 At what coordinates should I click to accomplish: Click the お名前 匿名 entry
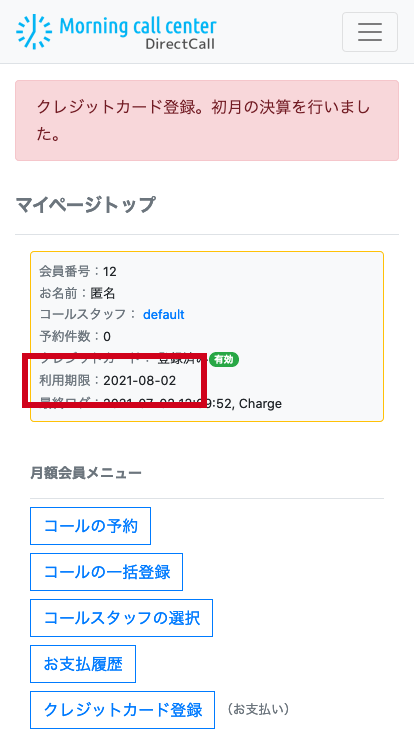77,293
